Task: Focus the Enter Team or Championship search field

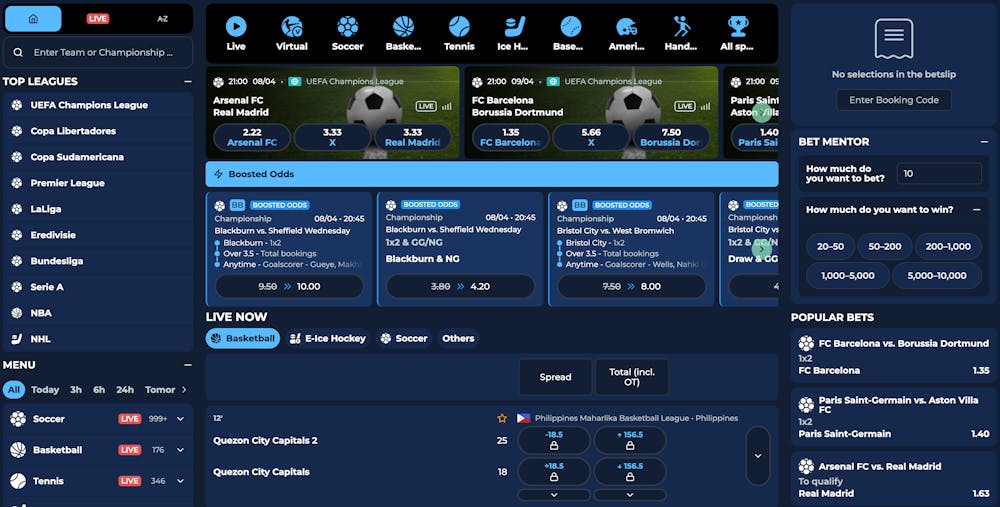Action: click(98, 52)
